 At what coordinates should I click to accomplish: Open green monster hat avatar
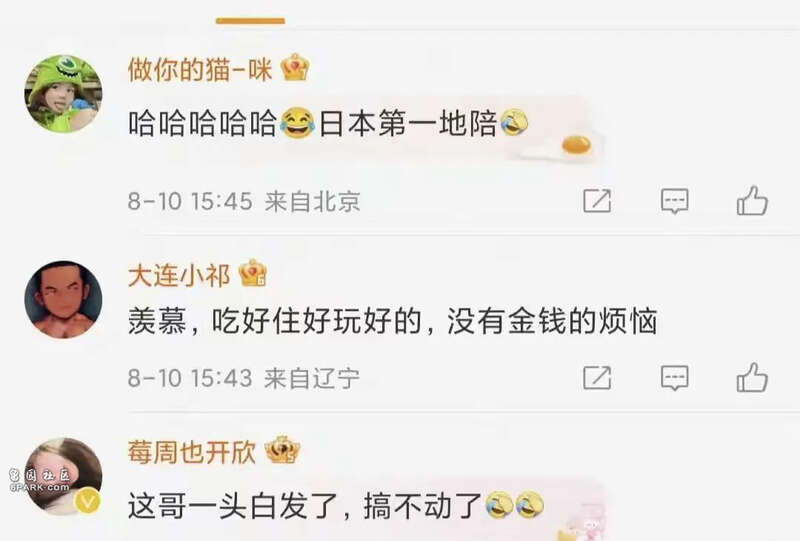[63, 94]
